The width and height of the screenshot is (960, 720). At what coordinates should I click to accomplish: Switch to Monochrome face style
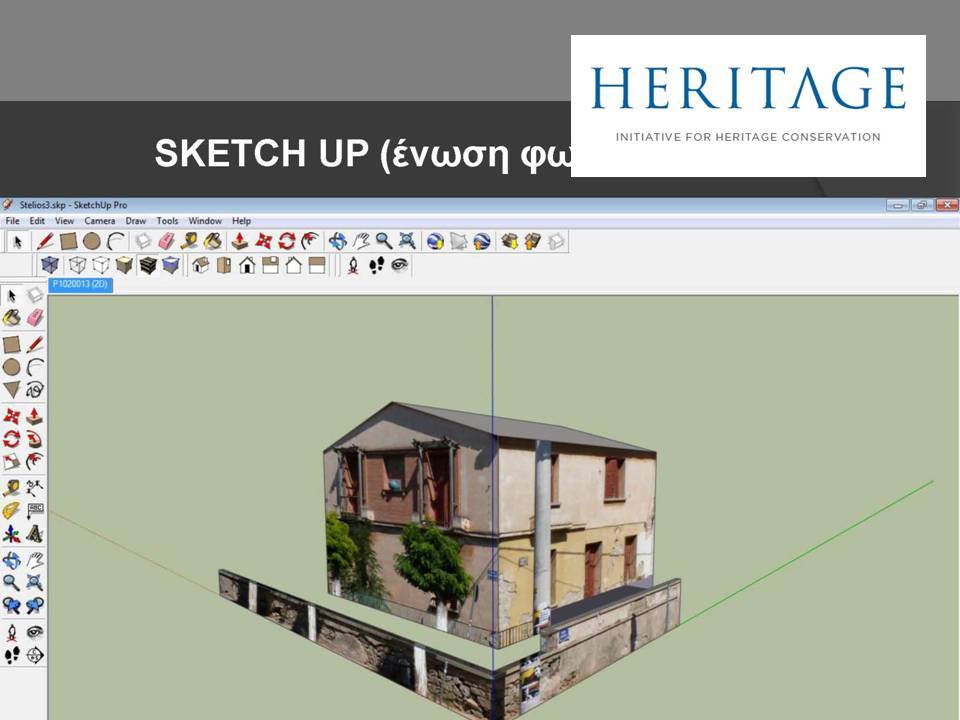tap(171, 265)
